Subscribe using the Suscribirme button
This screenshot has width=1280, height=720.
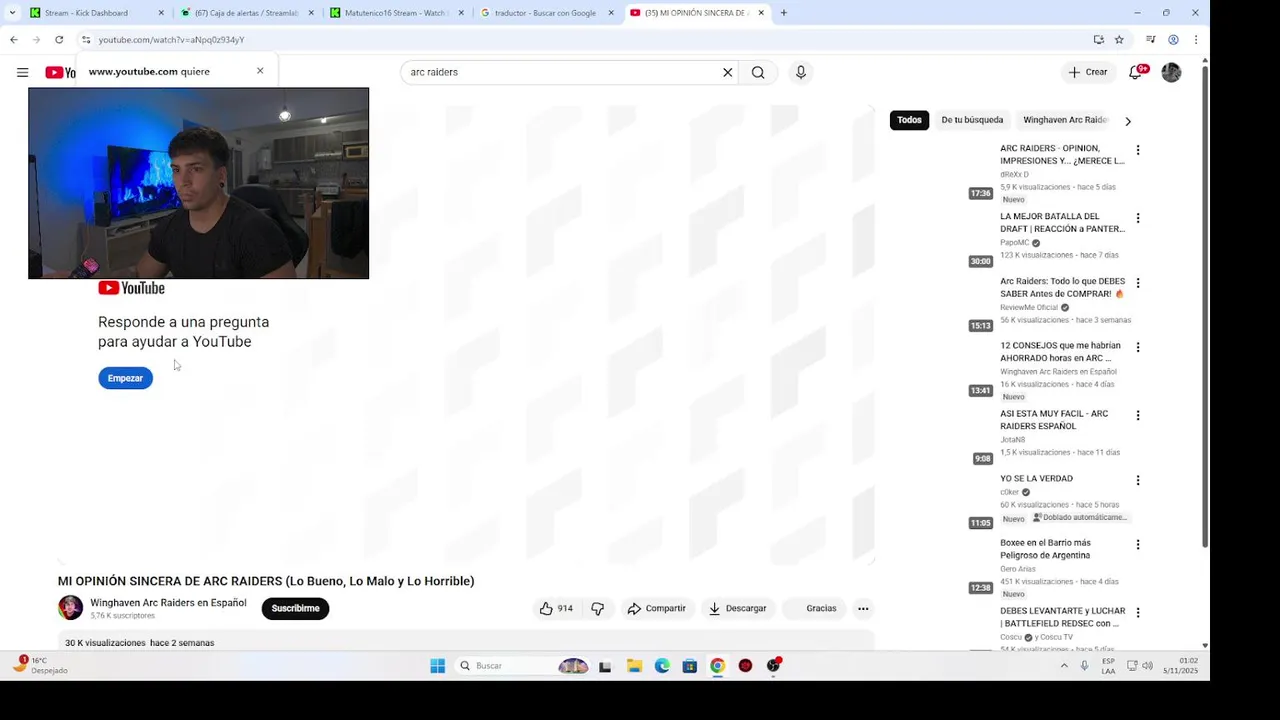pyautogui.click(x=295, y=608)
